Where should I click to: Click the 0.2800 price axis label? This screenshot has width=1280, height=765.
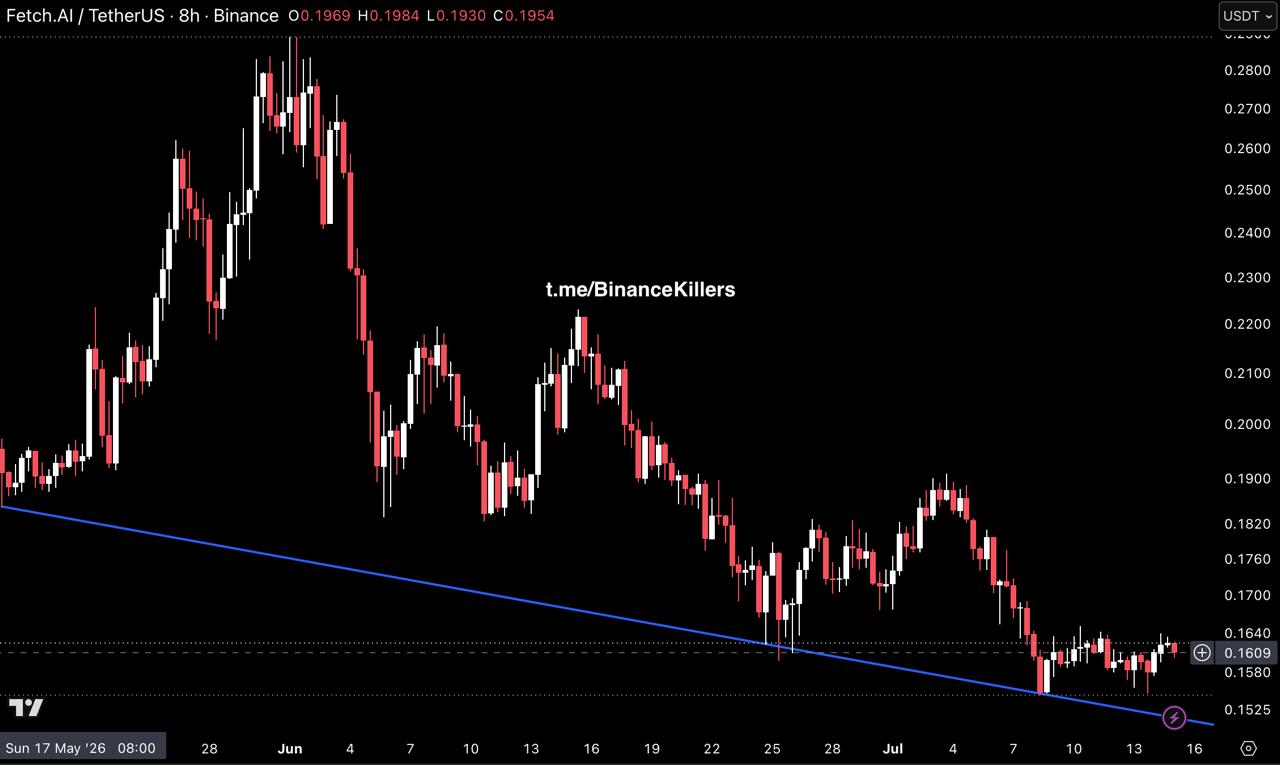coord(1247,70)
